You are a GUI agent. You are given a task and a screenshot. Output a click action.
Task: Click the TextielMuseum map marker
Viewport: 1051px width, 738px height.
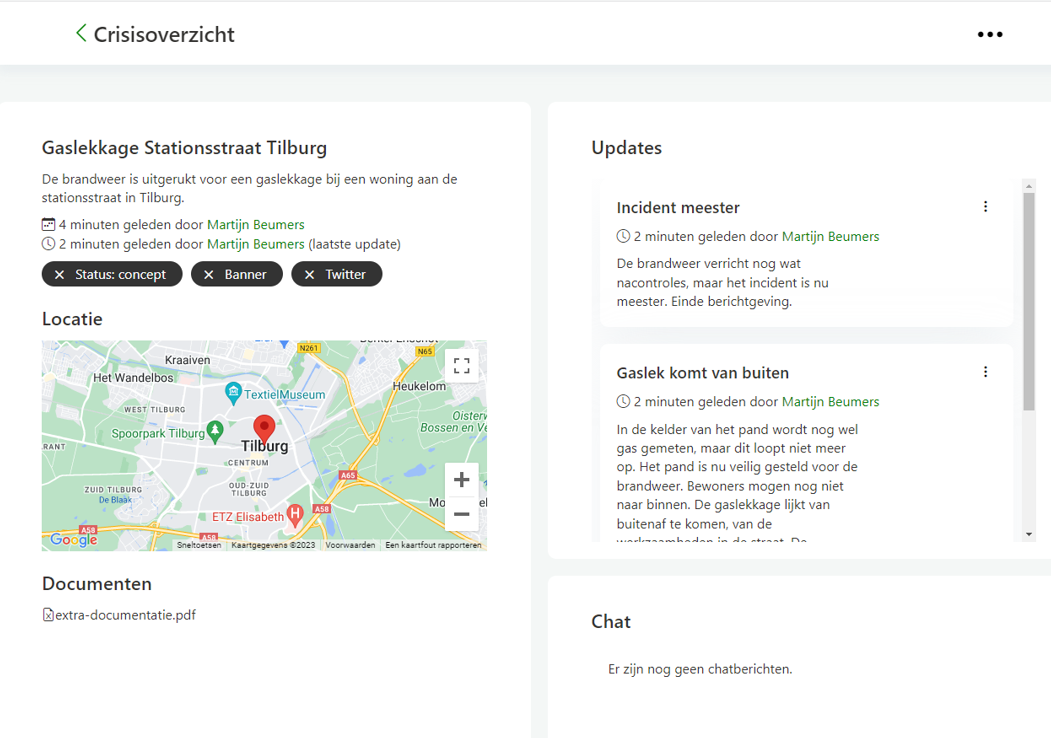tap(233, 392)
